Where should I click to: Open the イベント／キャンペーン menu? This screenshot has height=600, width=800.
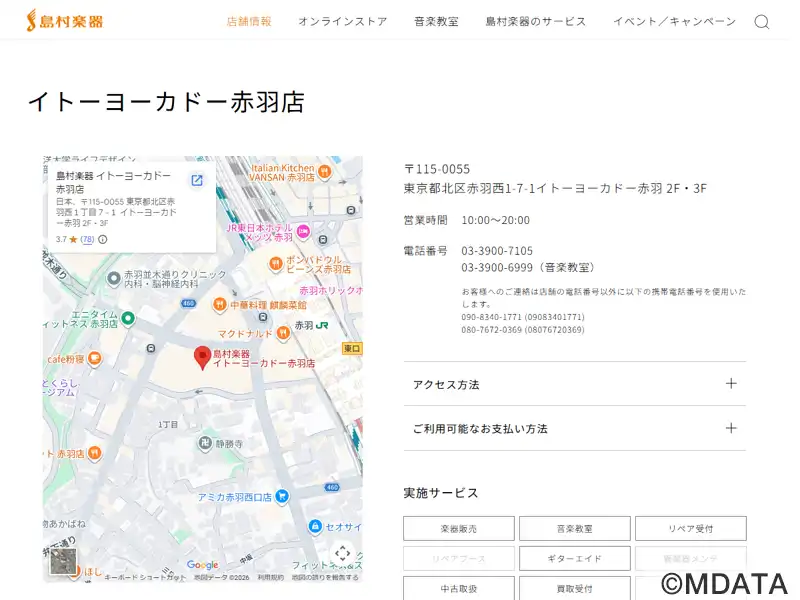coord(673,21)
